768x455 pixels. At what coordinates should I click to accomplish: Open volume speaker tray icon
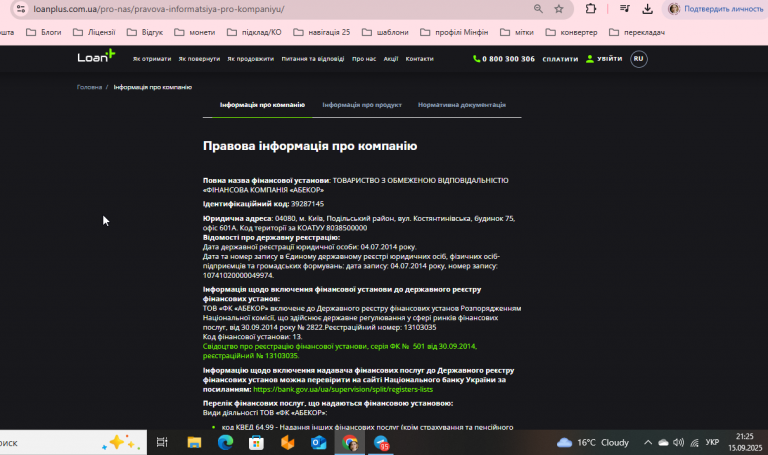[678, 442]
